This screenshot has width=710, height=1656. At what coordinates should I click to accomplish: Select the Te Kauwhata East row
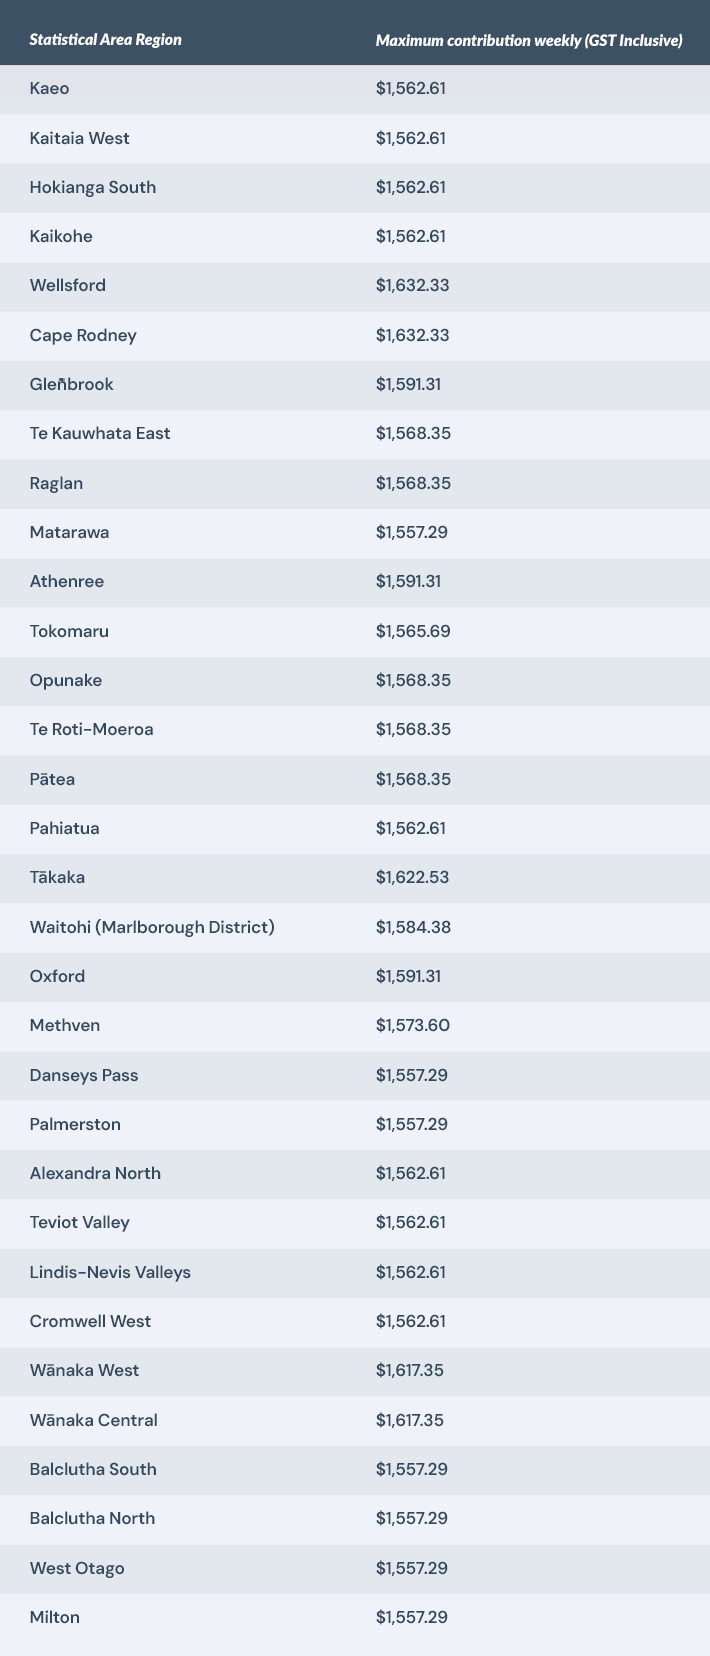tap(355, 433)
